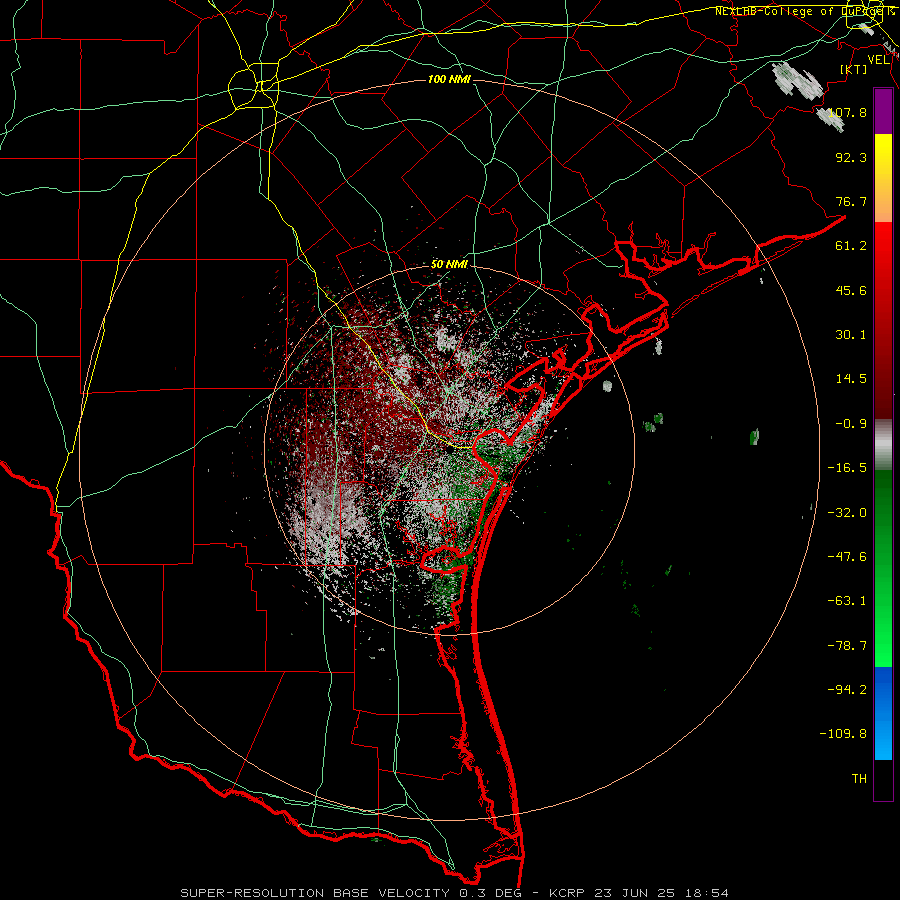Click the -78.7 legend value

(847, 646)
